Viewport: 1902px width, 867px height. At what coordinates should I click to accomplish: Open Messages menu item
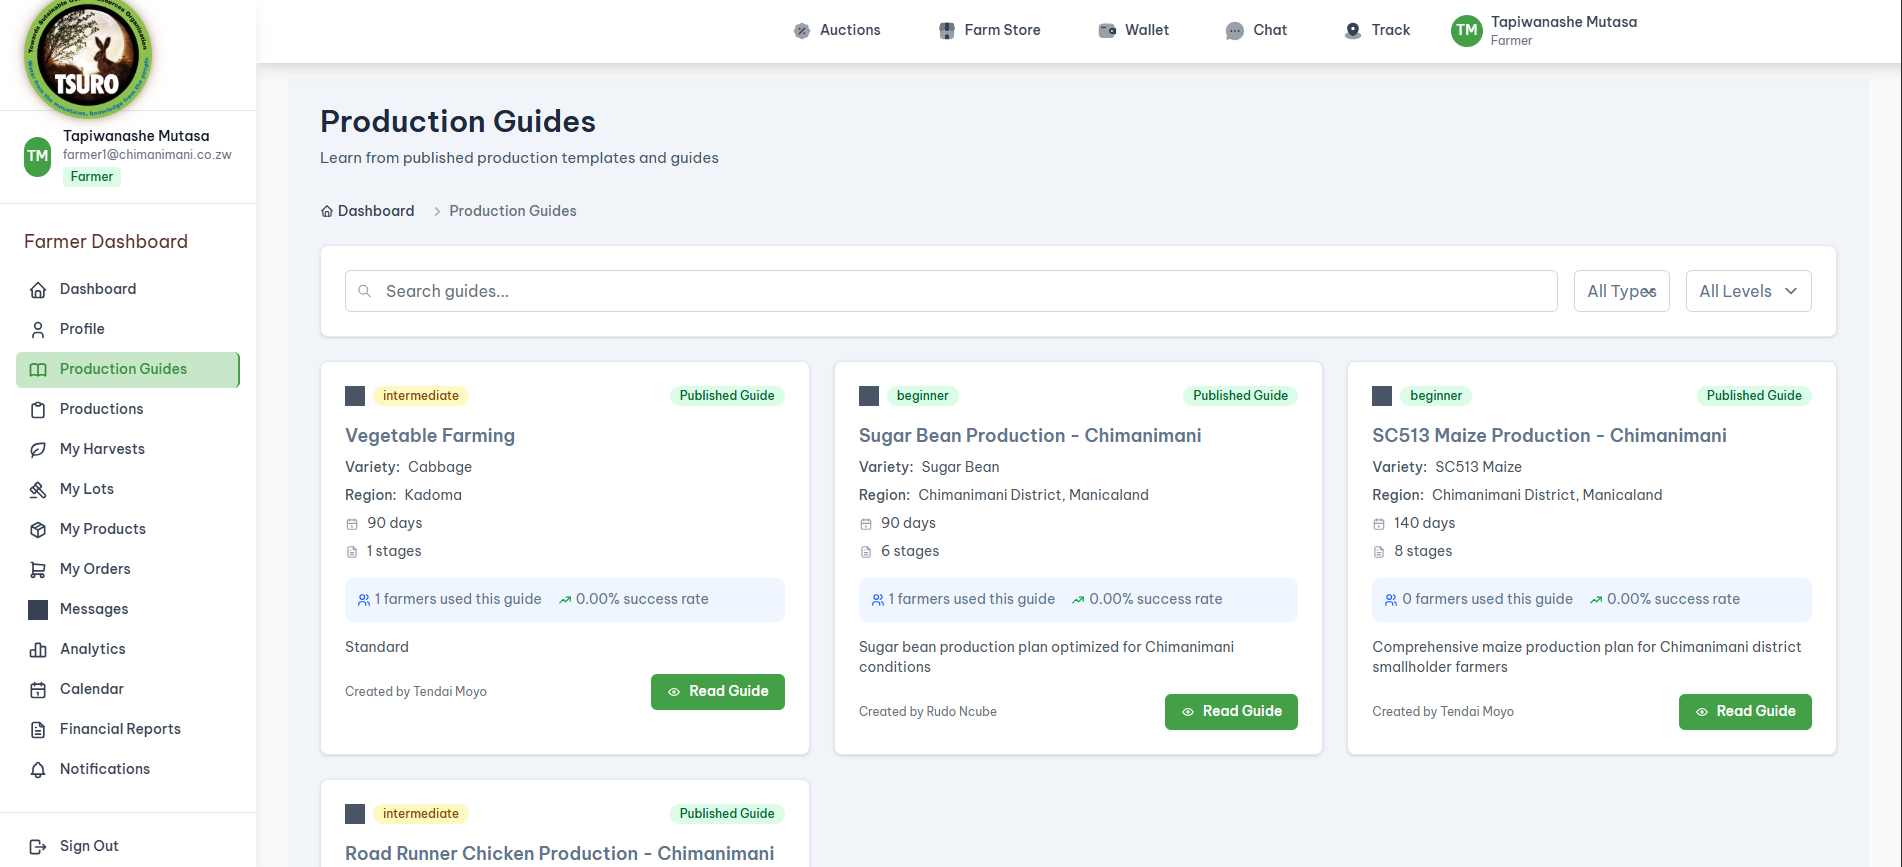coord(128,609)
